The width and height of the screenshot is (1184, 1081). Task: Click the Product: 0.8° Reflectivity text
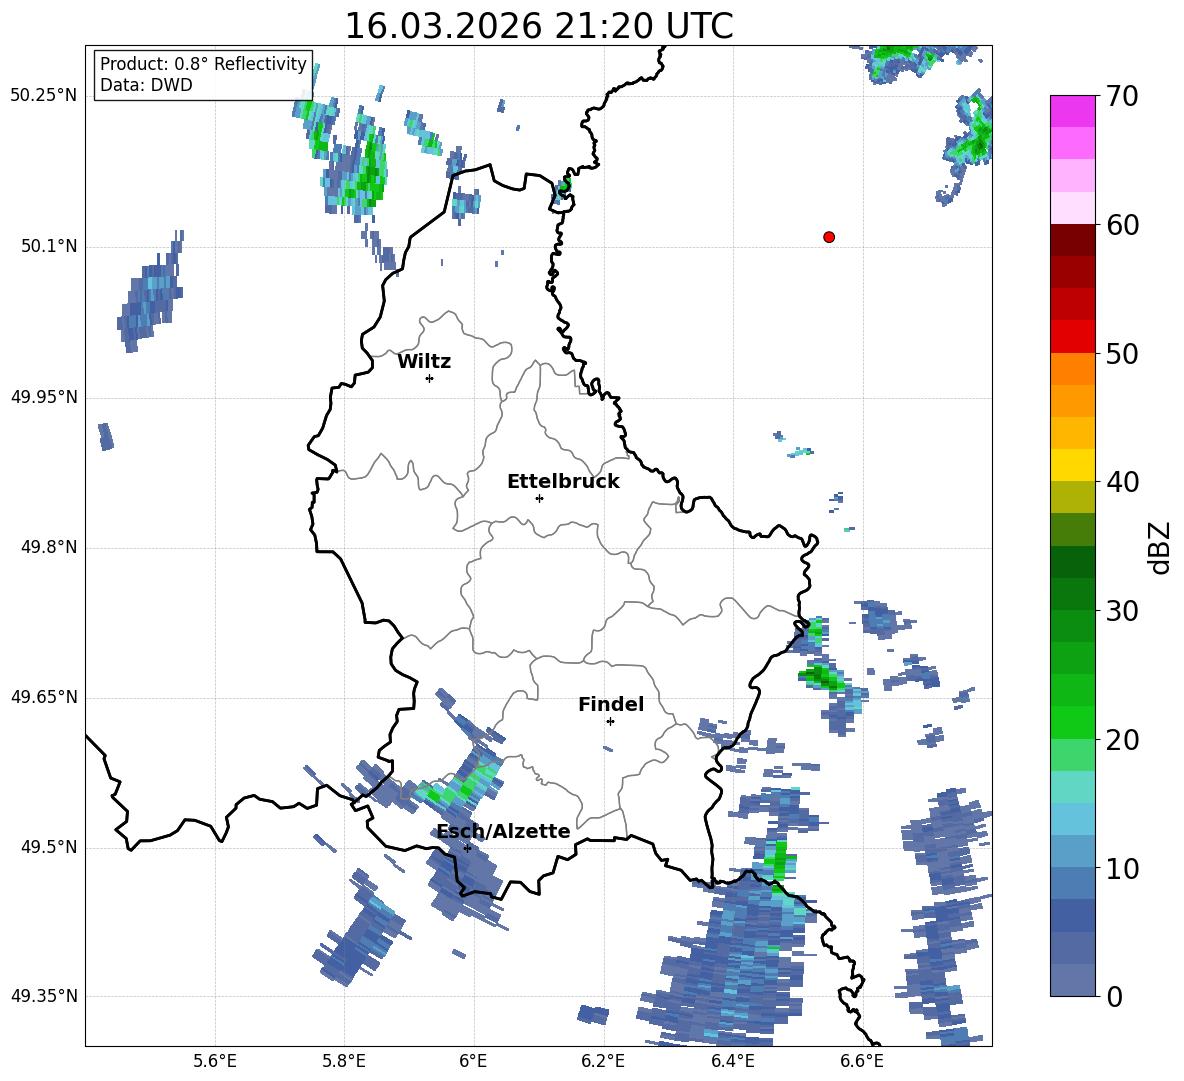point(203,63)
